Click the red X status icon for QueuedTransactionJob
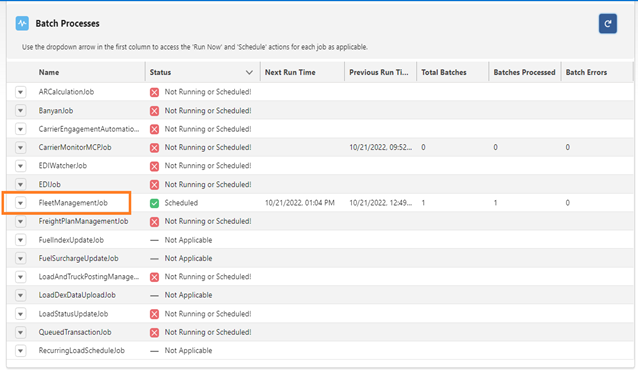The width and height of the screenshot is (638, 373). tap(154, 332)
